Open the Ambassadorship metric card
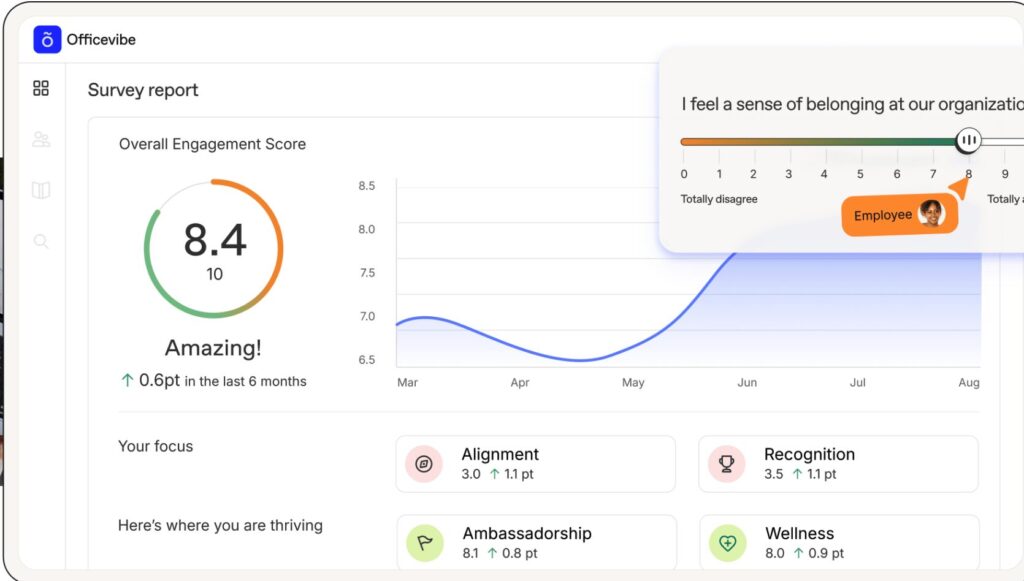 pyautogui.click(x=536, y=542)
